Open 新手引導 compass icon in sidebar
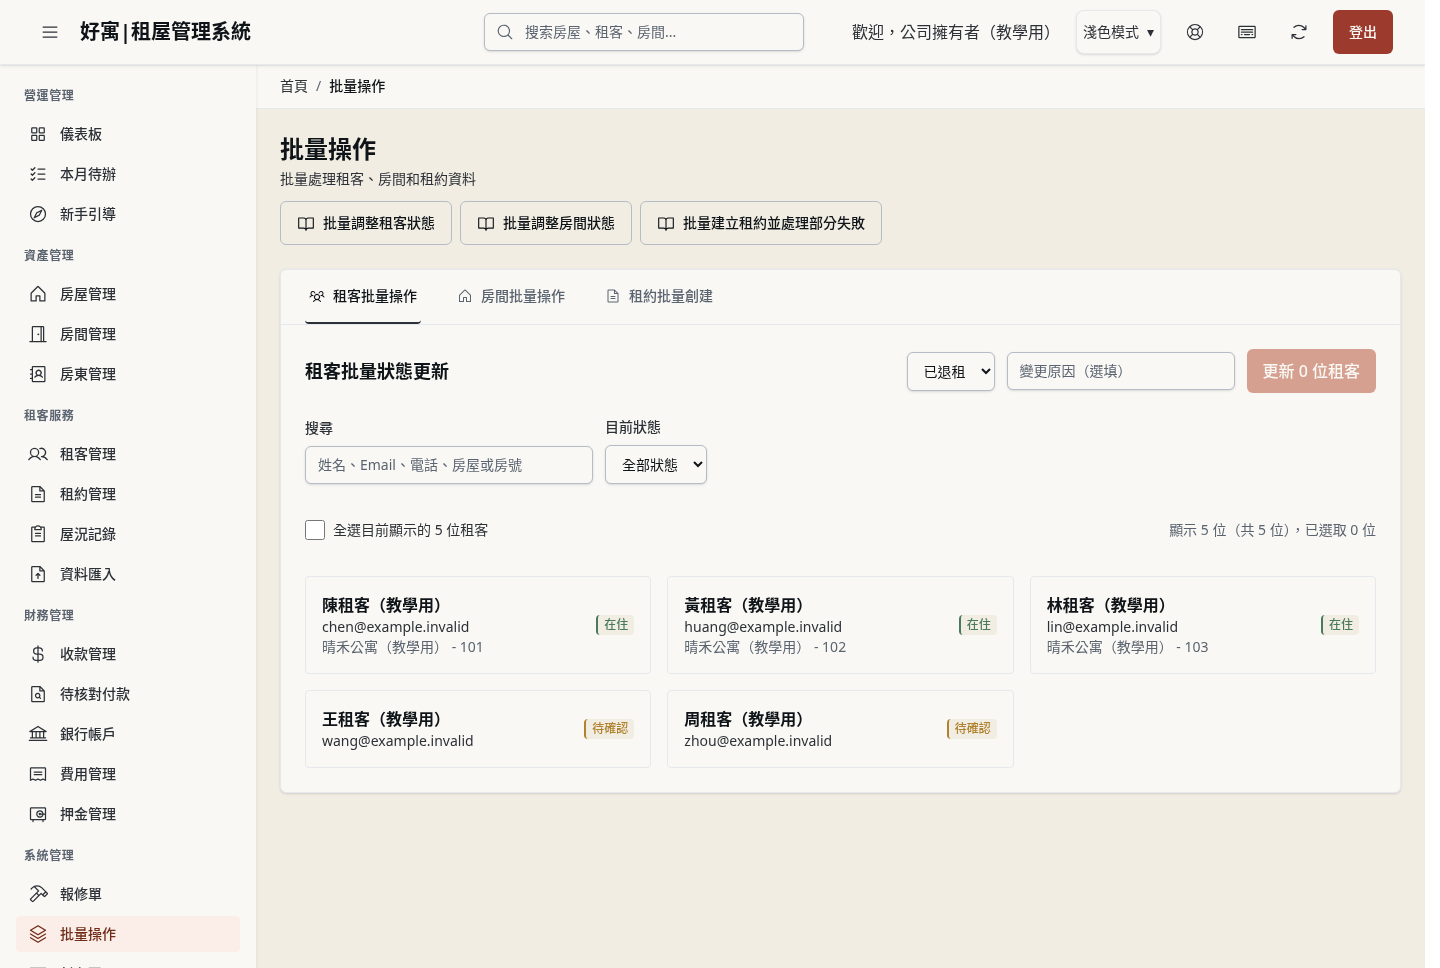This screenshot has width=1440, height=968. [x=38, y=214]
